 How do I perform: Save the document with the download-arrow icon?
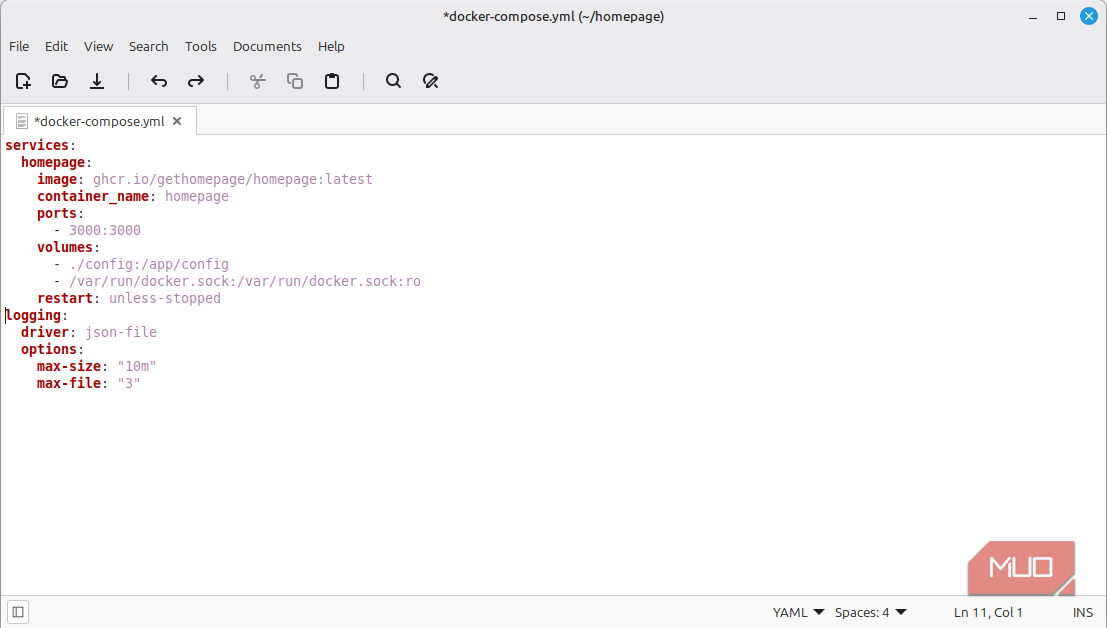coord(97,81)
